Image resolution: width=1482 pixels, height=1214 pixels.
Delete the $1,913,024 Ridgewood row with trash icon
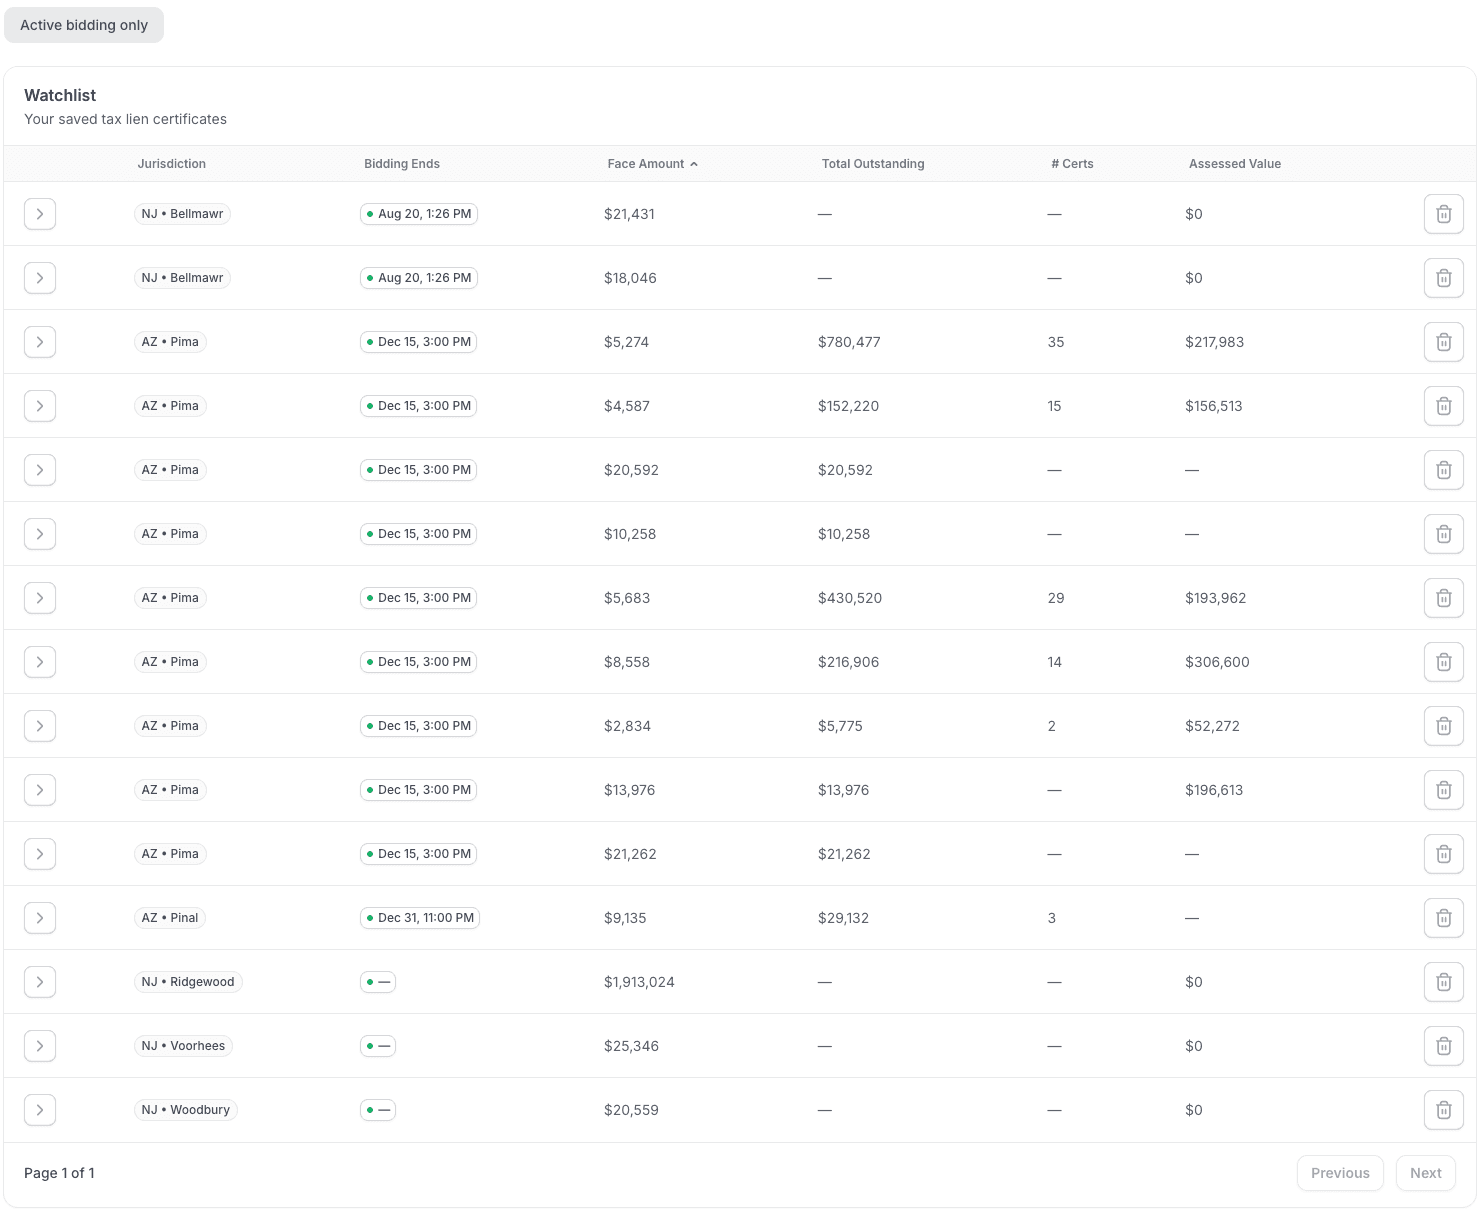tap(1443, 982)
